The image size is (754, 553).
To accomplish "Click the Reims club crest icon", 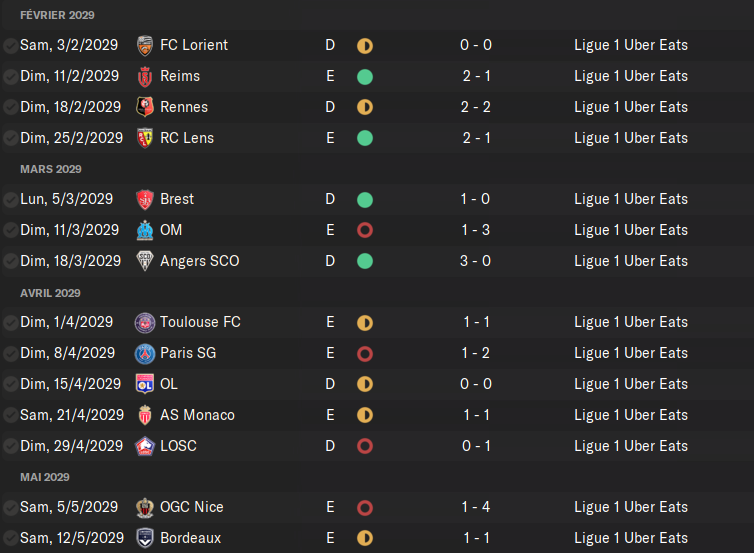I will point(145,76).
